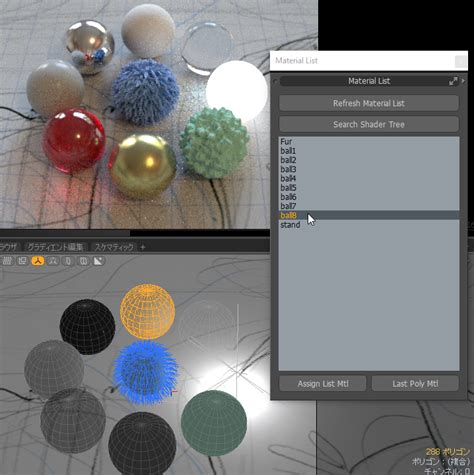
Task: Click the Assign List Mtl button
Action: pyautogui.click(x=323, y=384)
